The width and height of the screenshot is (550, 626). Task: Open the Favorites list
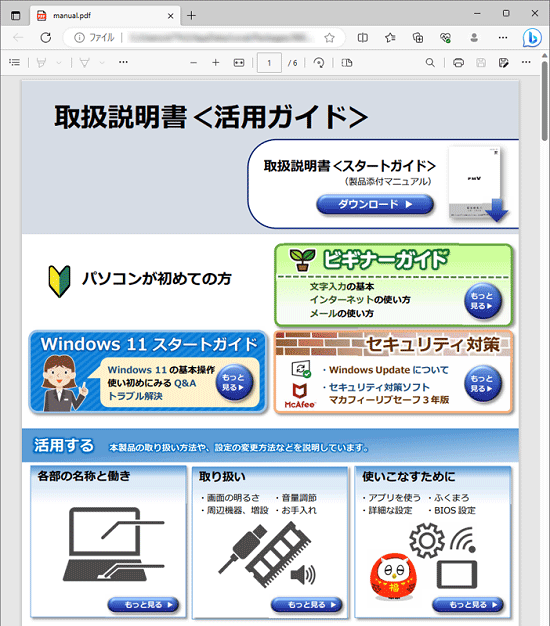(390, 38)
